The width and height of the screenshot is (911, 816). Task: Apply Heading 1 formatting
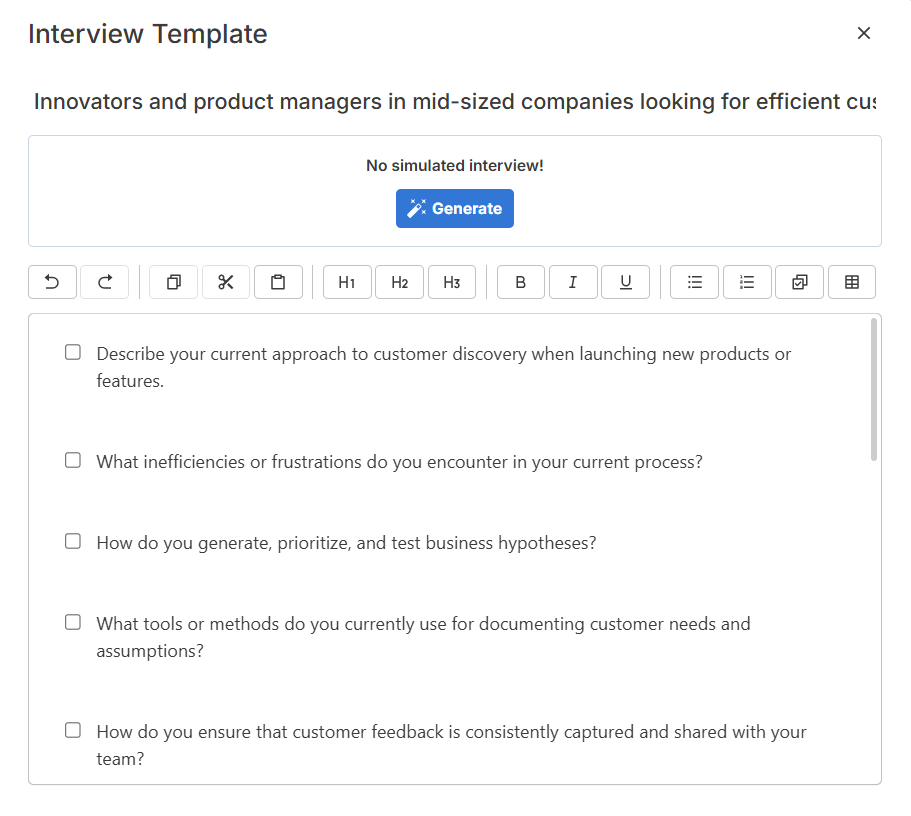[347, 282]
